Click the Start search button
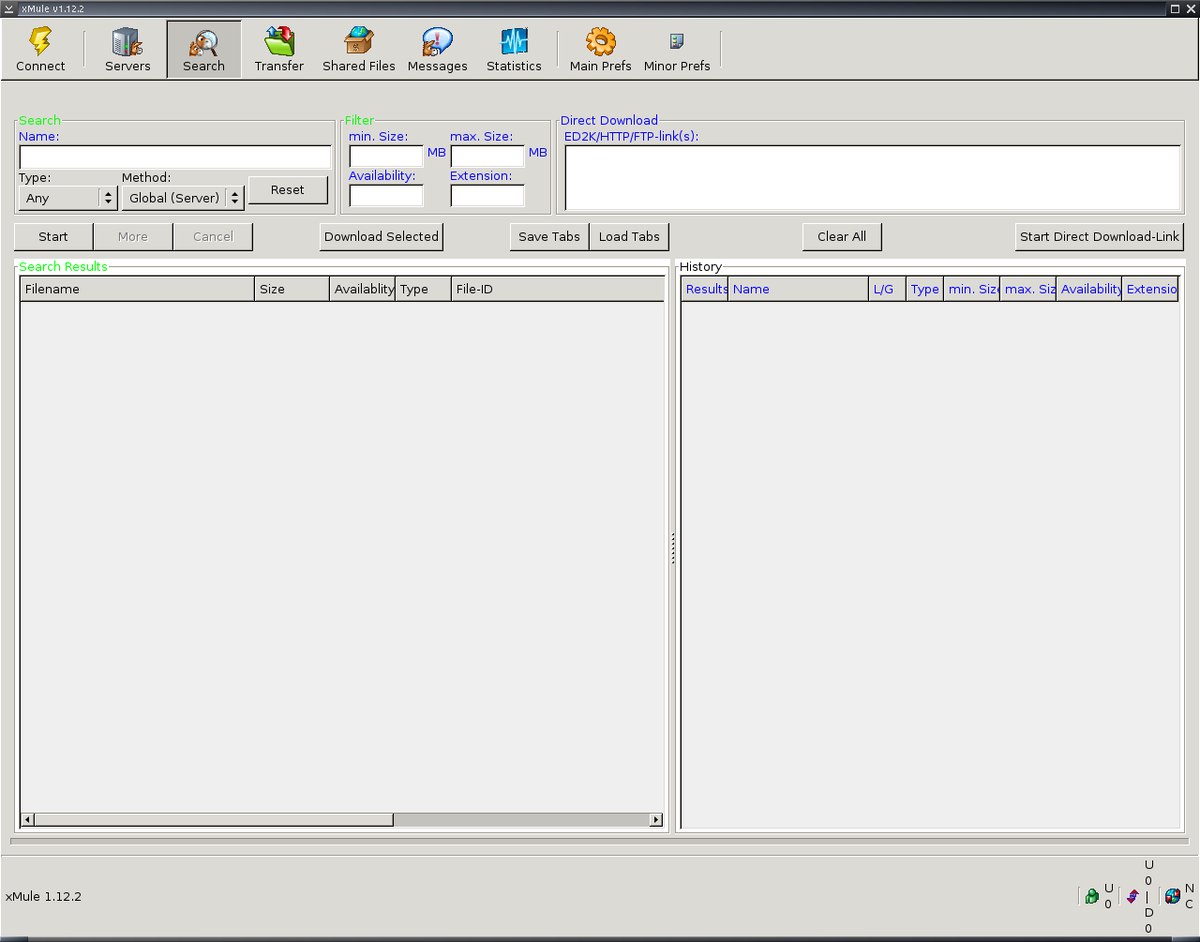The image size is (1200, 942). tap(53, 237)
